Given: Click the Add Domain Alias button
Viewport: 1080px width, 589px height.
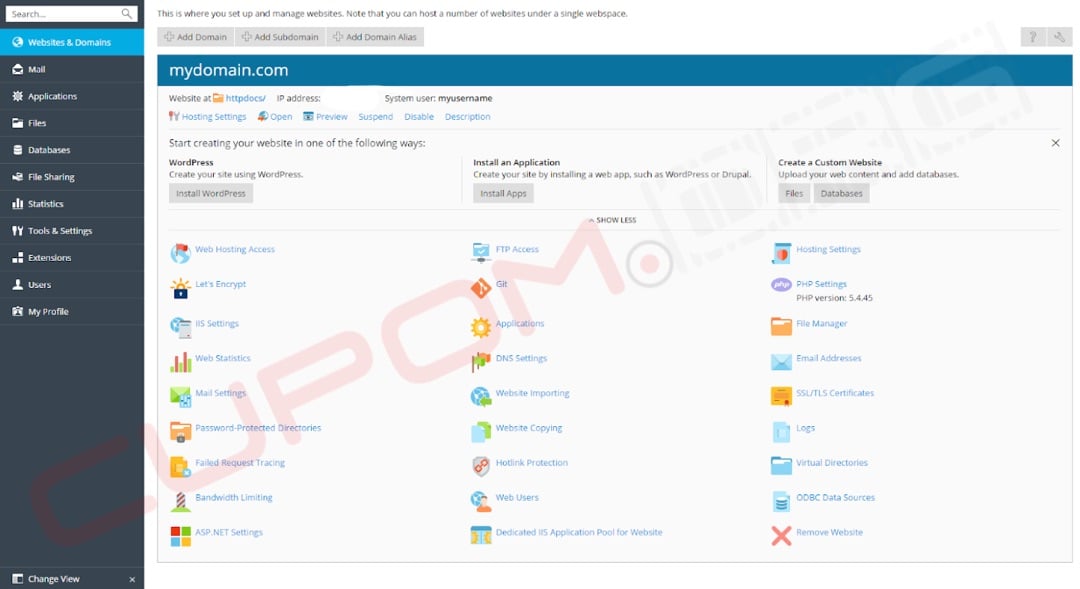Looking at the screenshot, I should tap(375, 37).
